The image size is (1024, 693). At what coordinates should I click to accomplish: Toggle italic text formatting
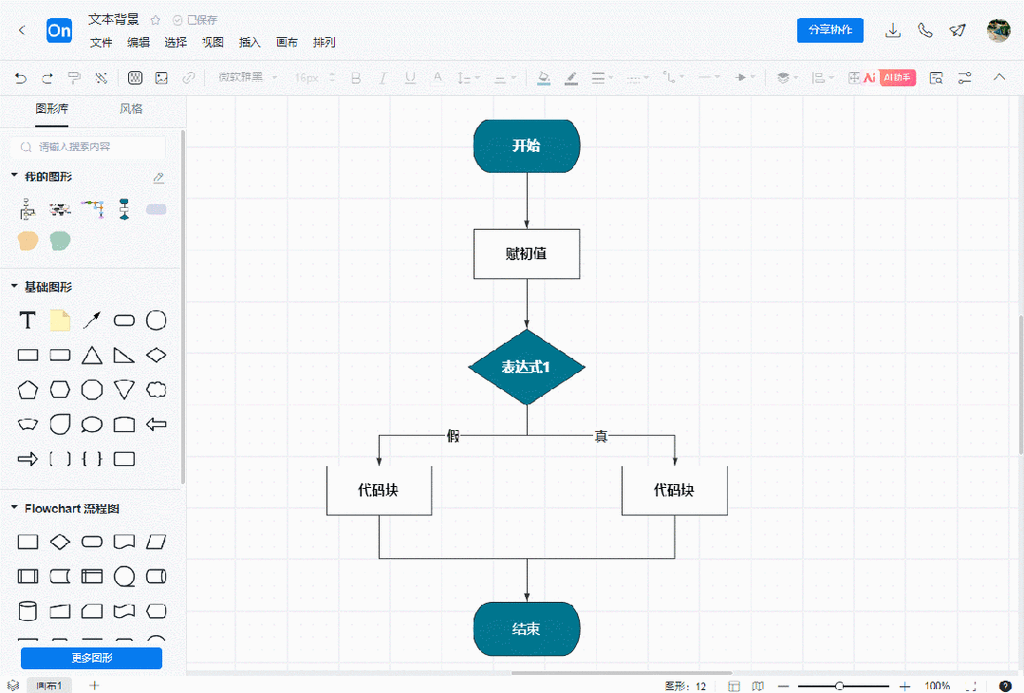click(383, 78)
